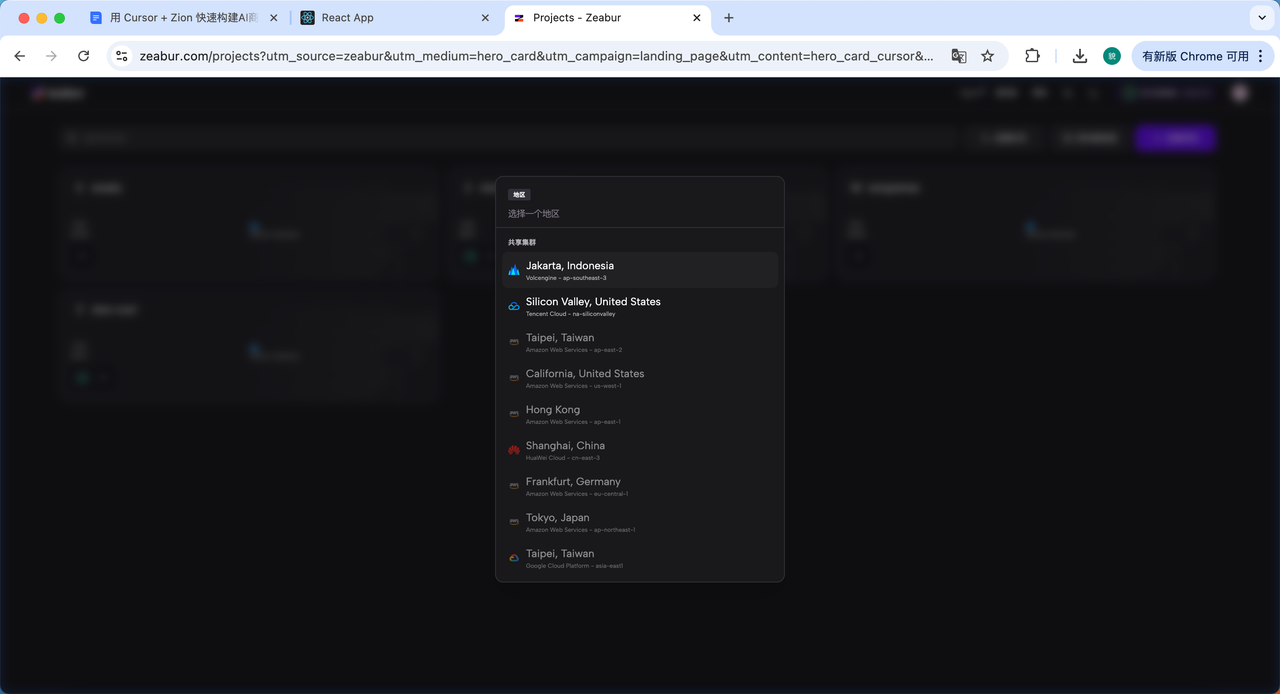Open a new browser tab
The height and width of the screenshot is (694, 1280).
(729, 18)
